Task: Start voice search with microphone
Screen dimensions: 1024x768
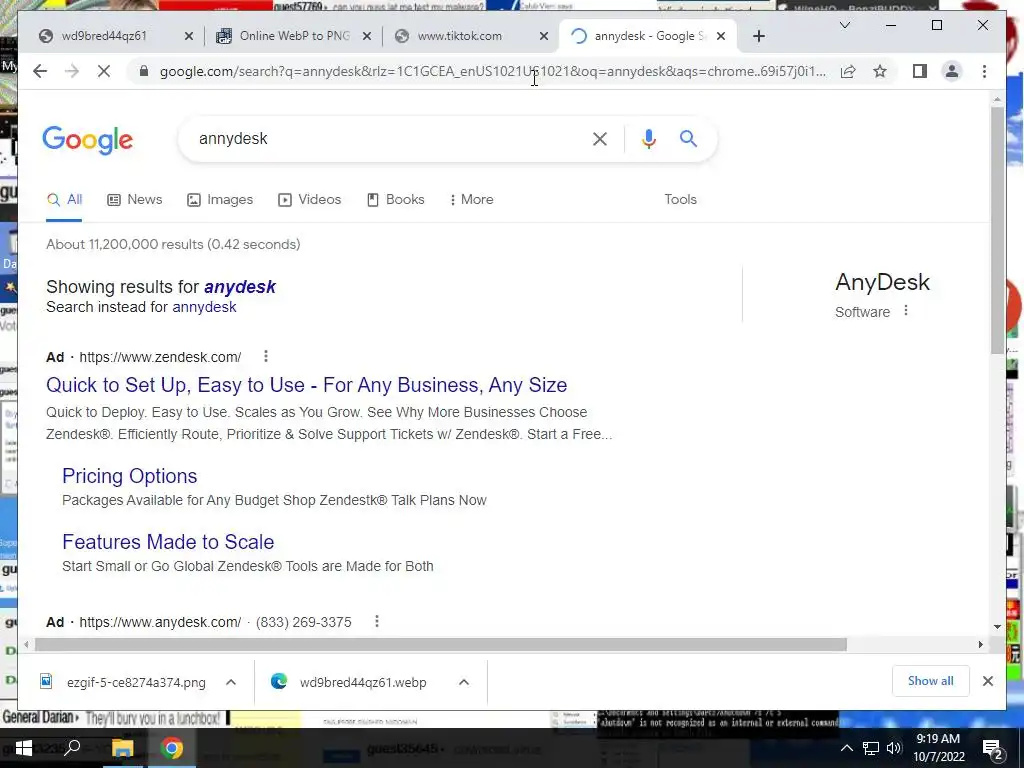Action: [648, 138]
